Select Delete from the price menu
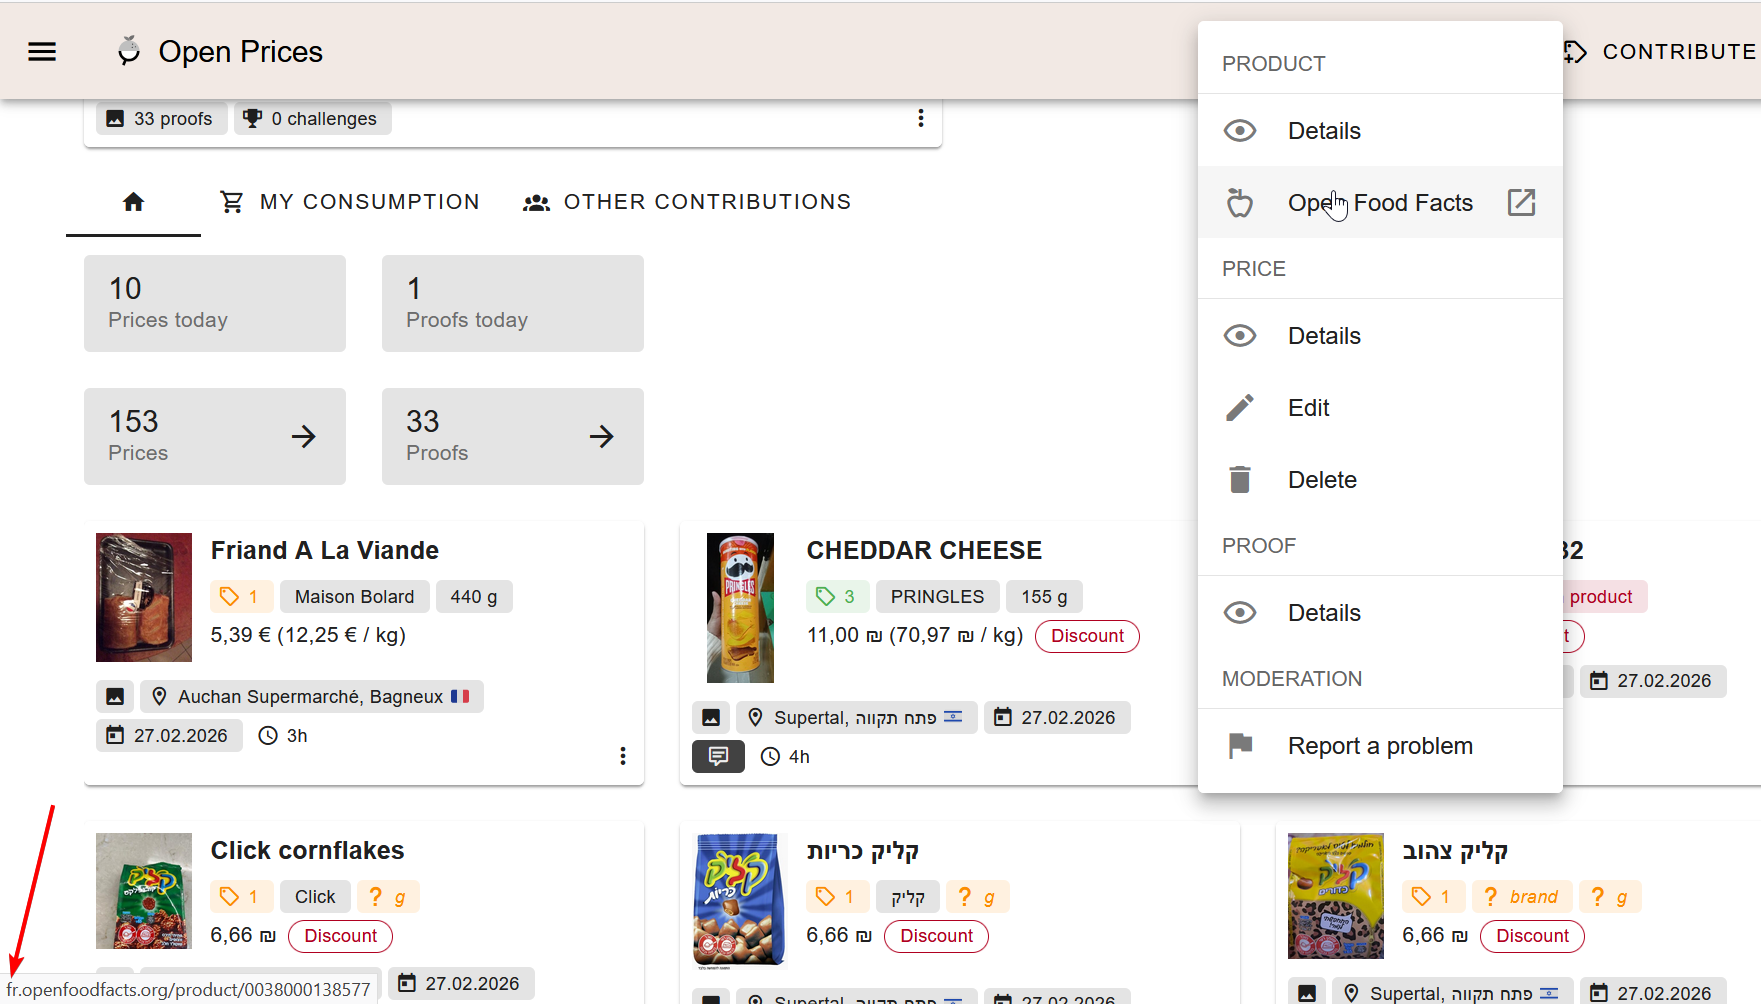The image size is (1761, 1004). (1321, 480)
